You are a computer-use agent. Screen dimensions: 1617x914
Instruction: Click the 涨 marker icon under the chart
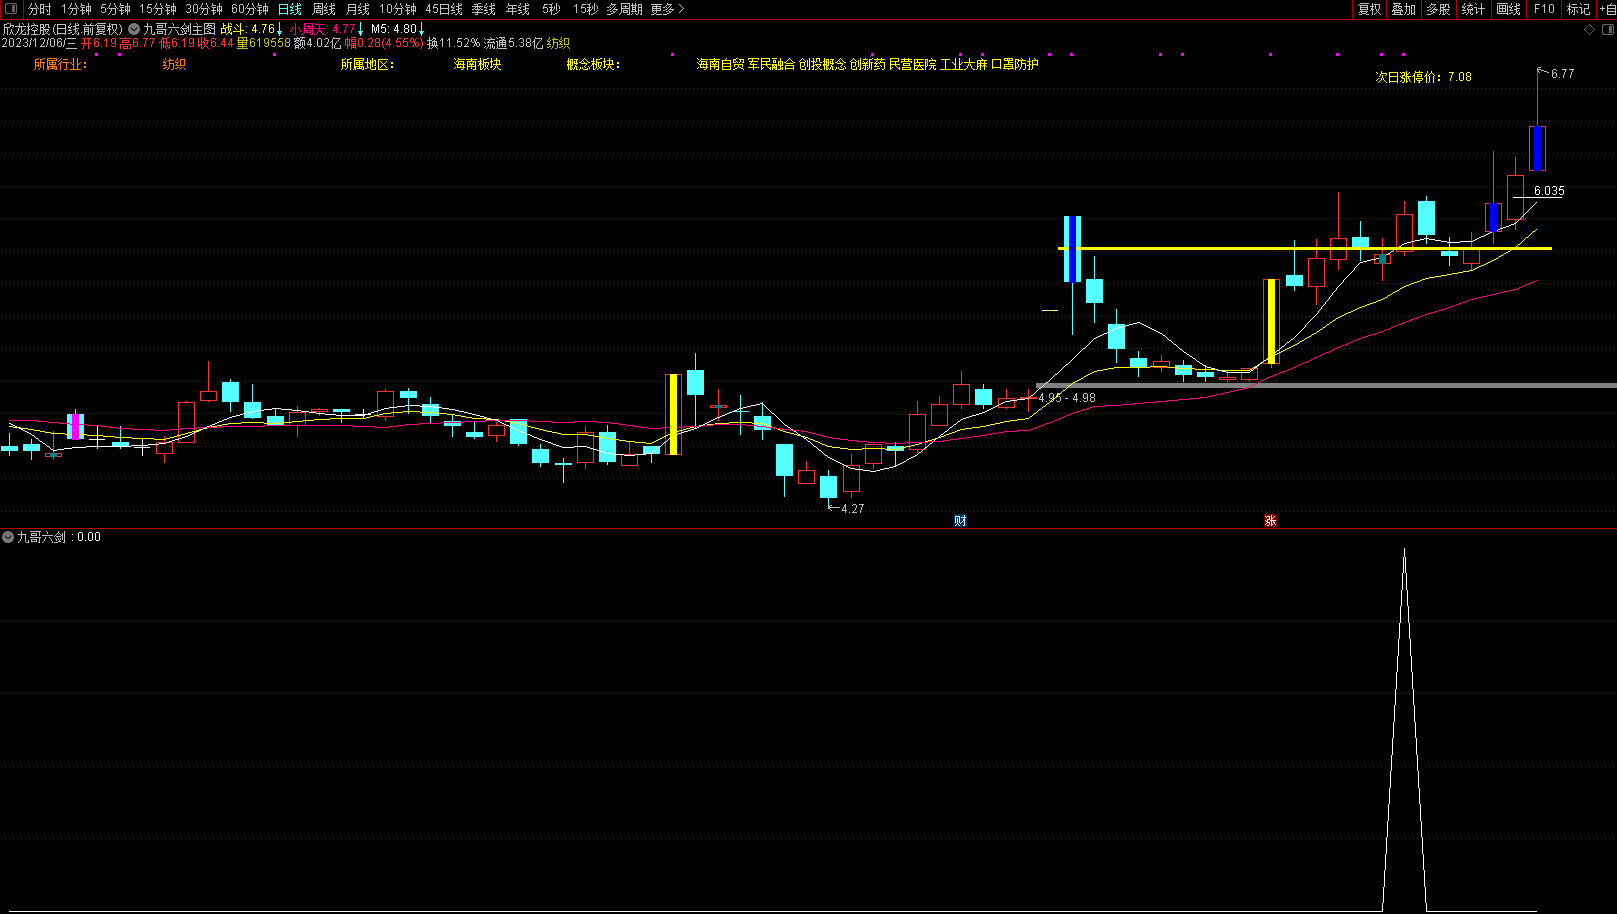(x=1270, y=521)
